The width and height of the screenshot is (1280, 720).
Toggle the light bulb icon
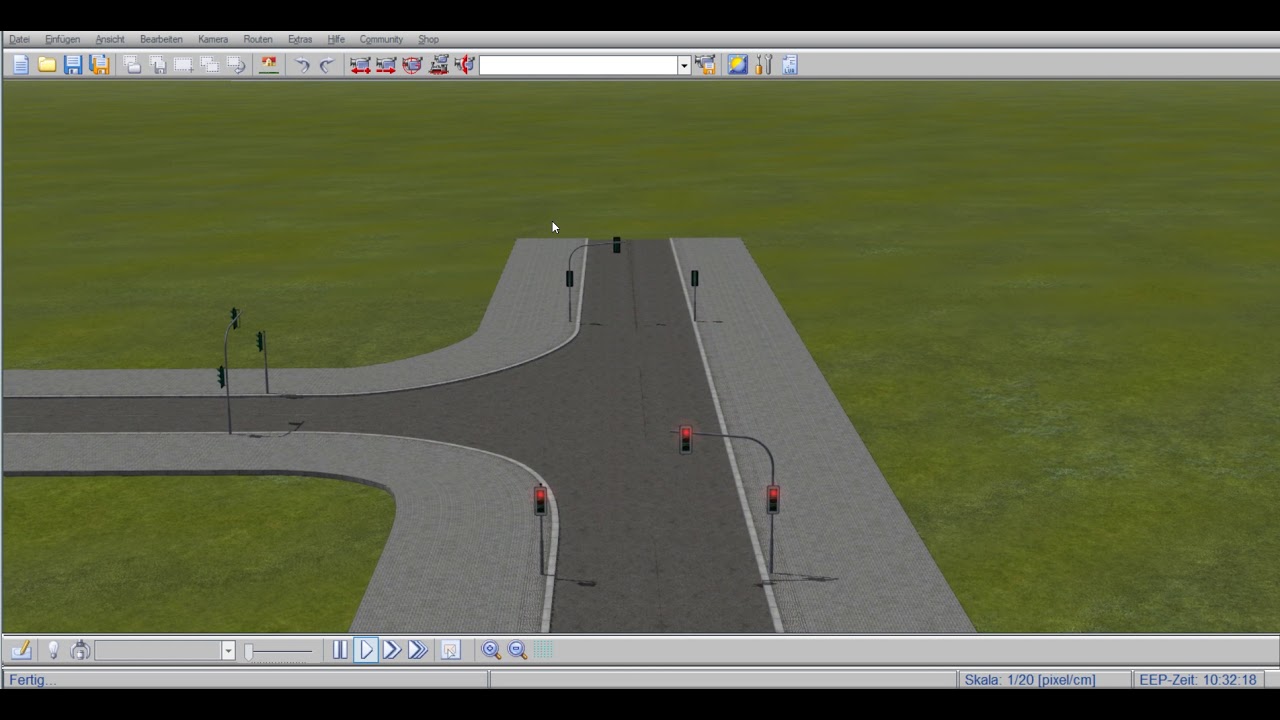(x=54, y=650)
